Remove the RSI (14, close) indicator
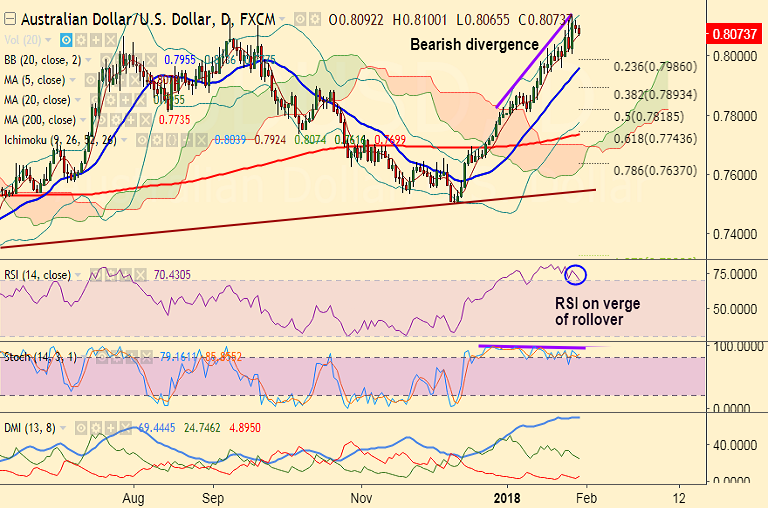The image size is (768, 509). [140, 275]
